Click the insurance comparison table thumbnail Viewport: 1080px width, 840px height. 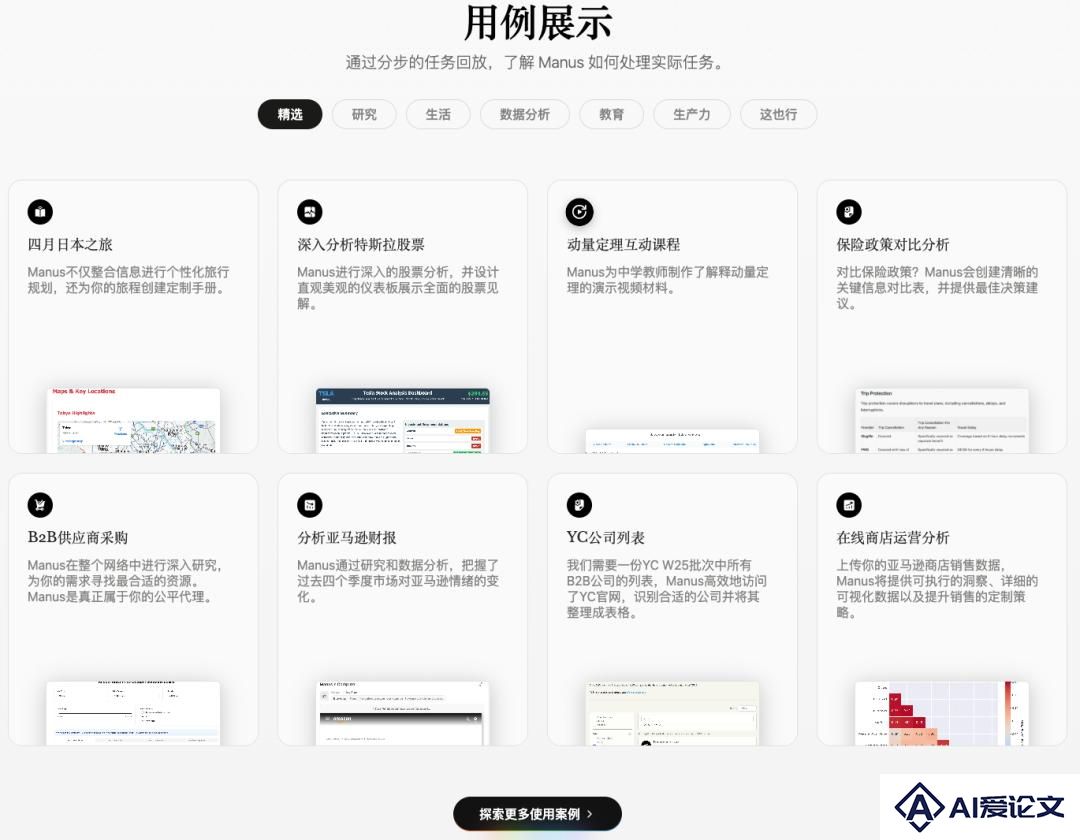click(942, 420)
